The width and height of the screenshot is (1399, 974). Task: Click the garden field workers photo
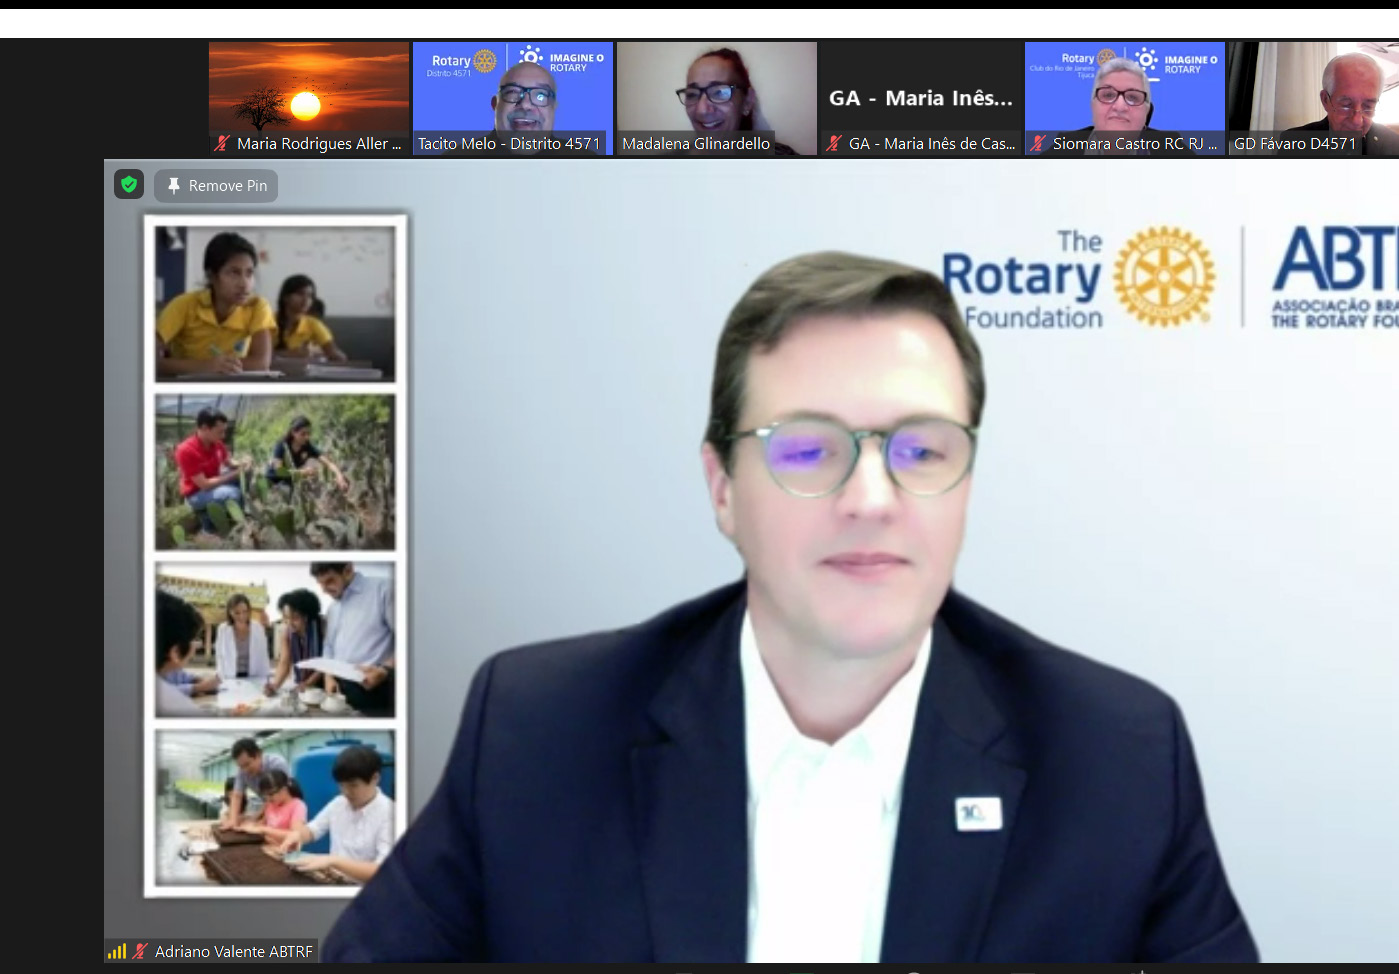[x=275, y=471]
